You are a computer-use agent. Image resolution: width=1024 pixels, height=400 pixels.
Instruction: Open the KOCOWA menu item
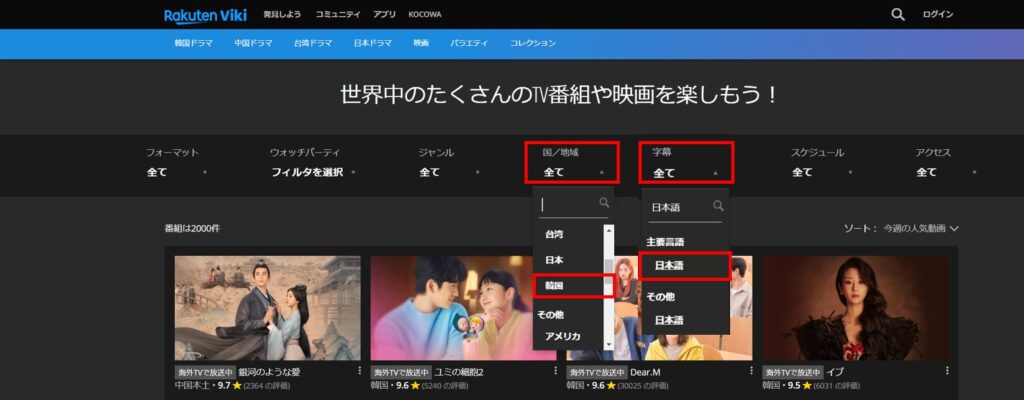(x=424, y=14)
